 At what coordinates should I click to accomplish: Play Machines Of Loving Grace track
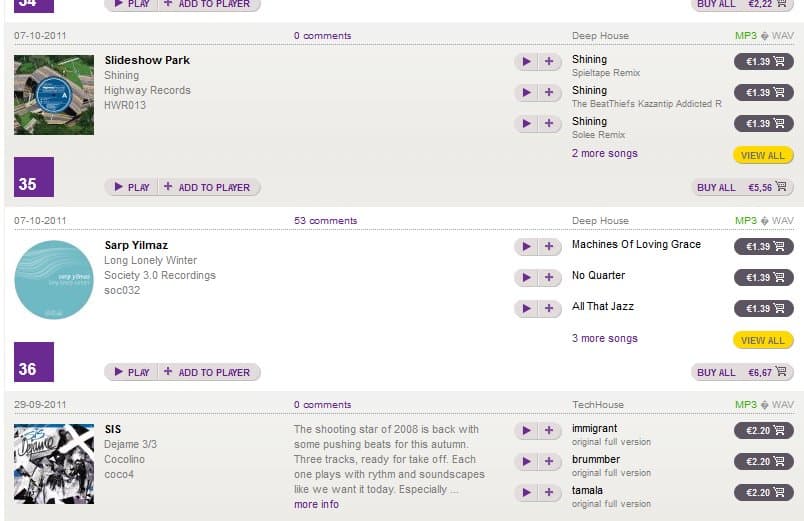526,247
